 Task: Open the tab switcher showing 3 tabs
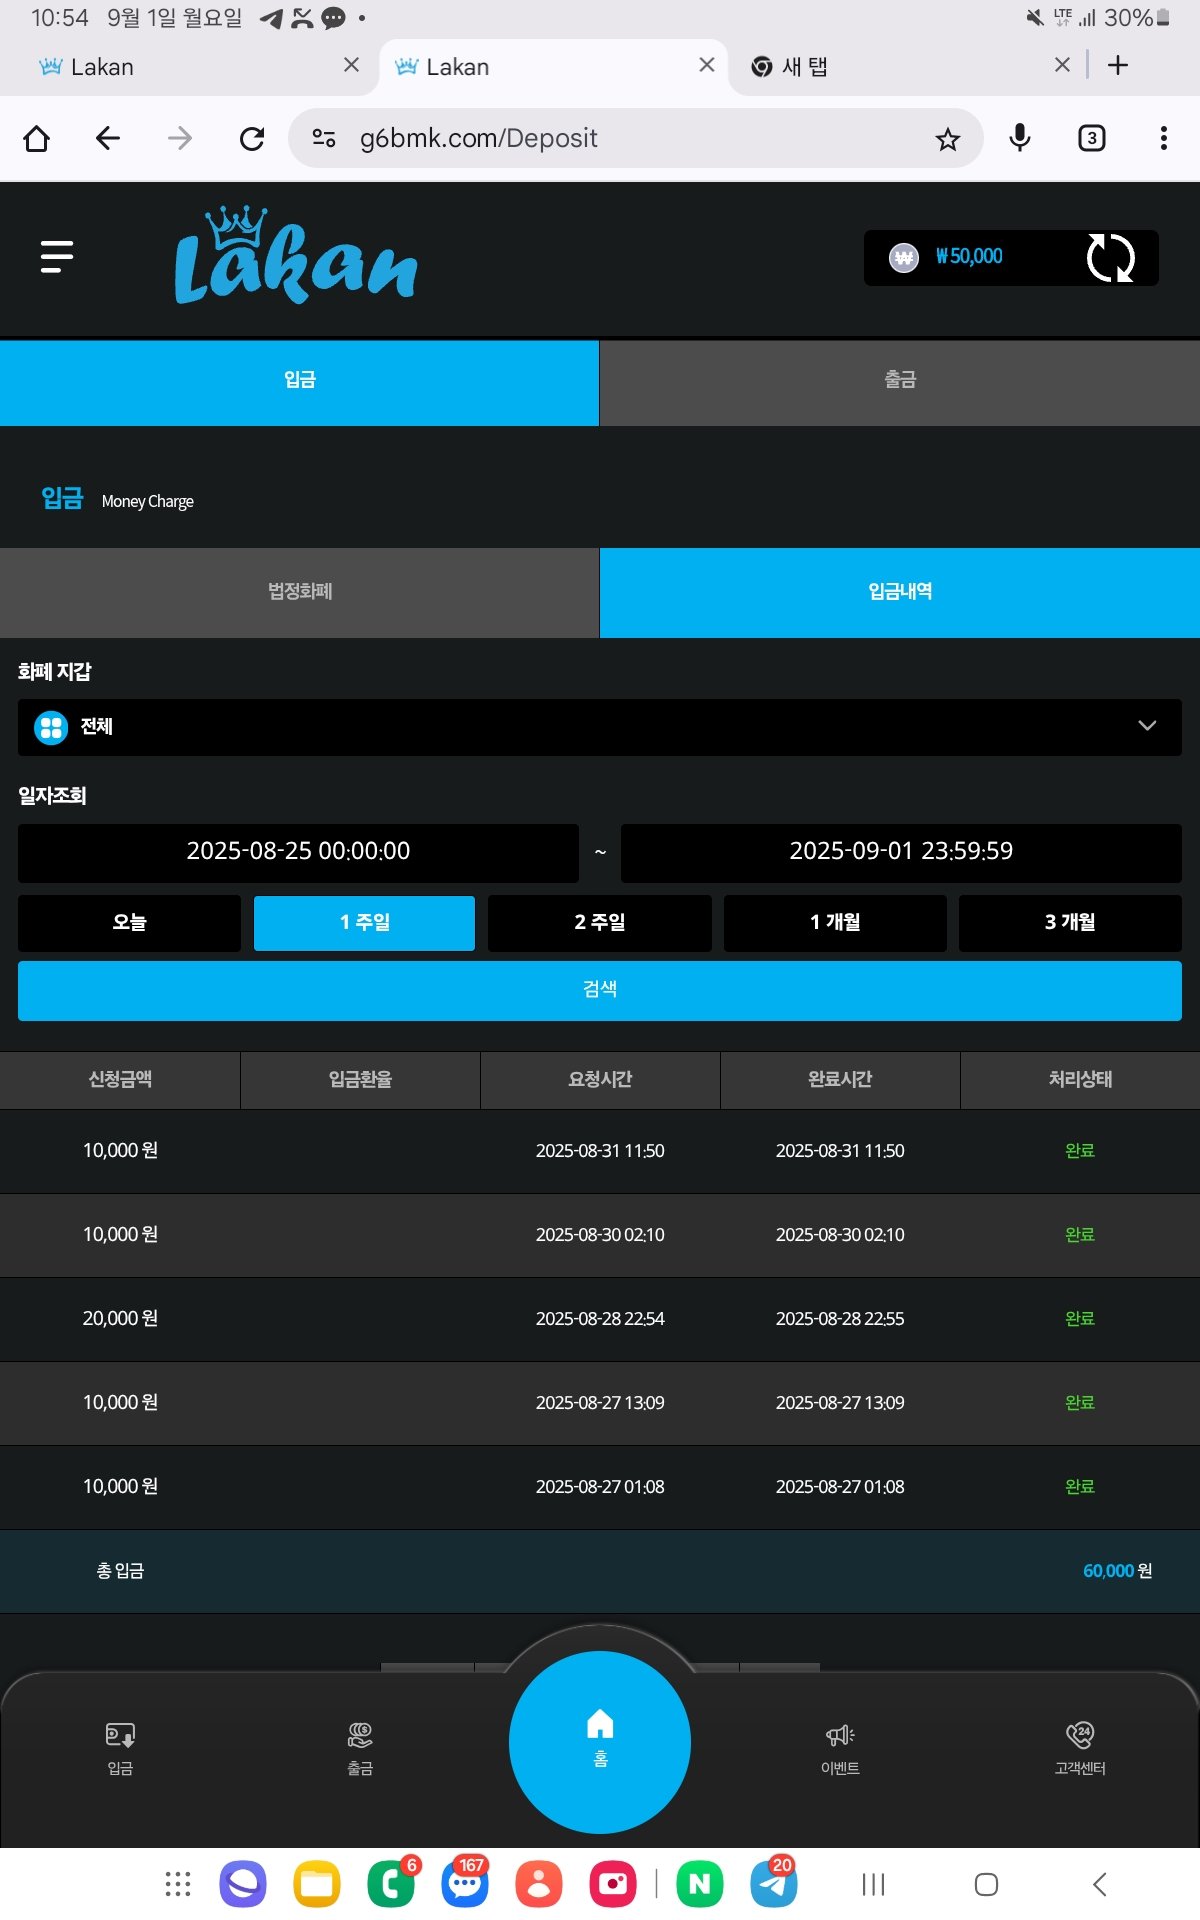1091,139
